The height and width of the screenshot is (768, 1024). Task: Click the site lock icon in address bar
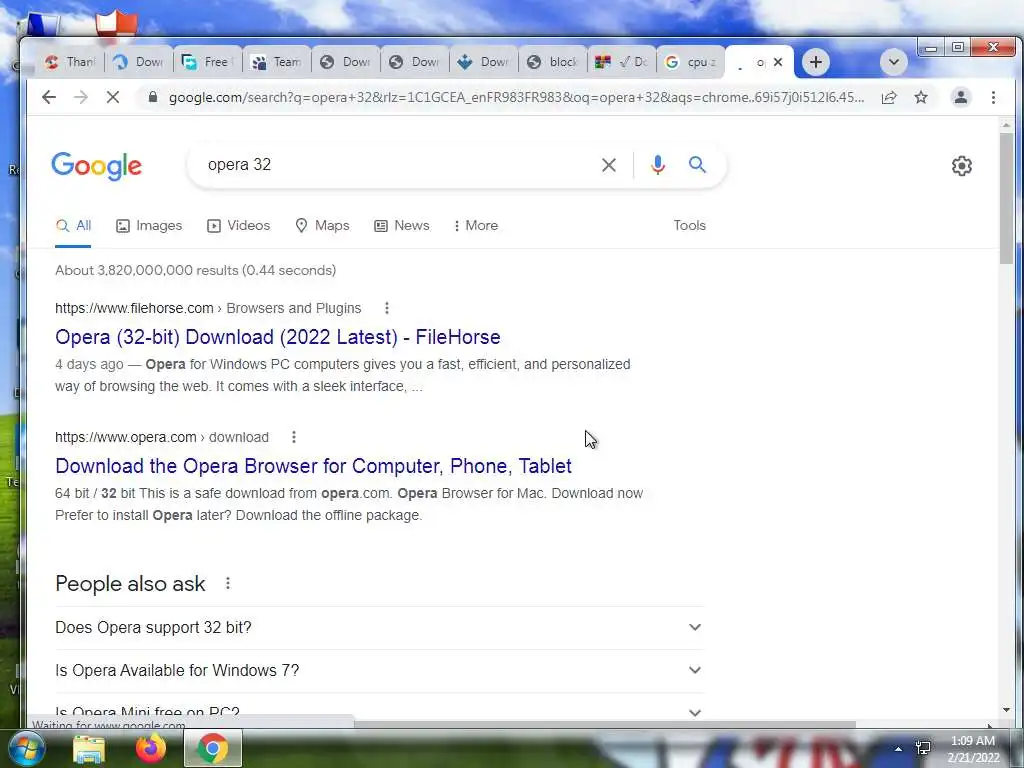click(153, 97)
